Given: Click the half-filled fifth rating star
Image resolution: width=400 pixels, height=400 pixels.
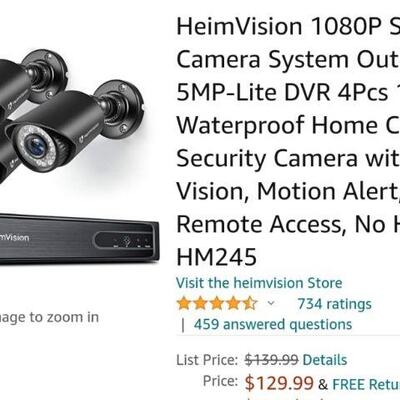Looking at the screenshot, I should tap(250, 304).
